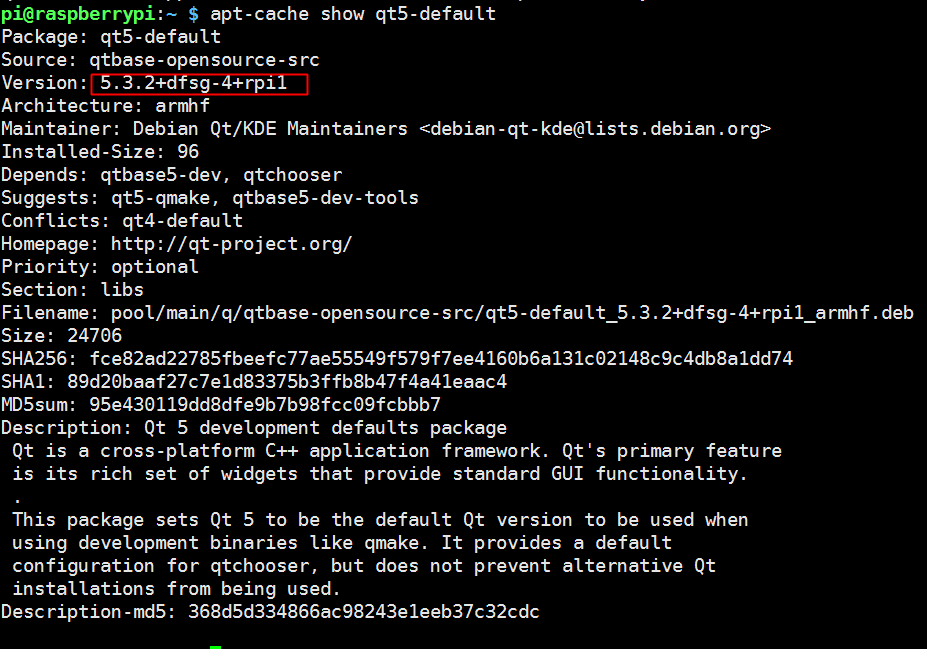Click the Installed-Size value 96

pos(188,152)
